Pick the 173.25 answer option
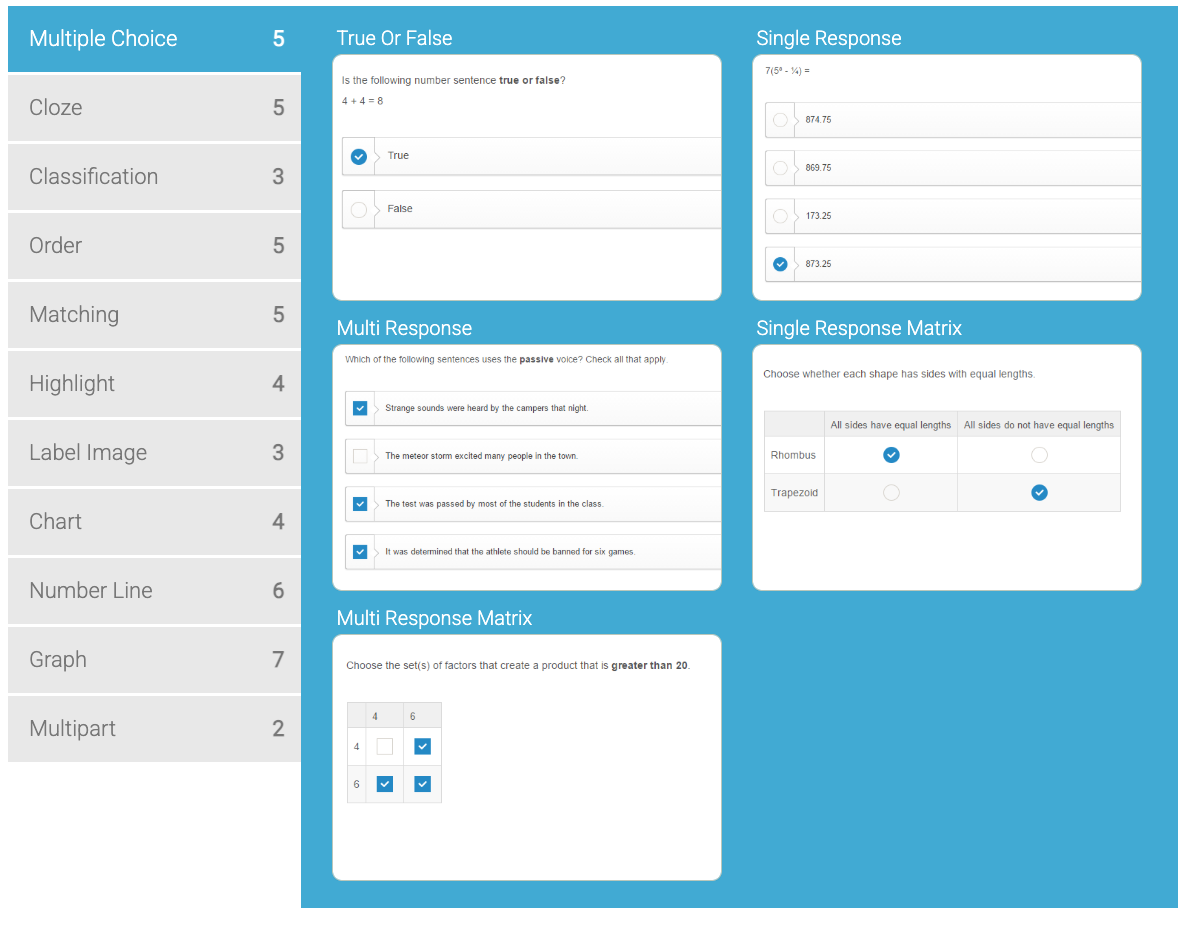This screenshot has height=926, width=1186. [x=780, y=216]
